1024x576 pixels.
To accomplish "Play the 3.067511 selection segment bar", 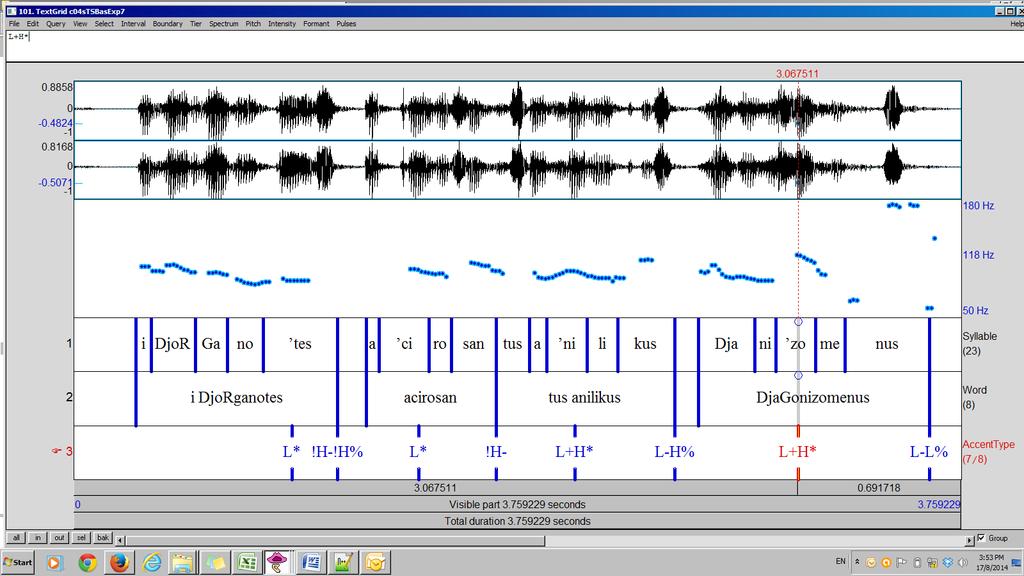I will (436, 488).
